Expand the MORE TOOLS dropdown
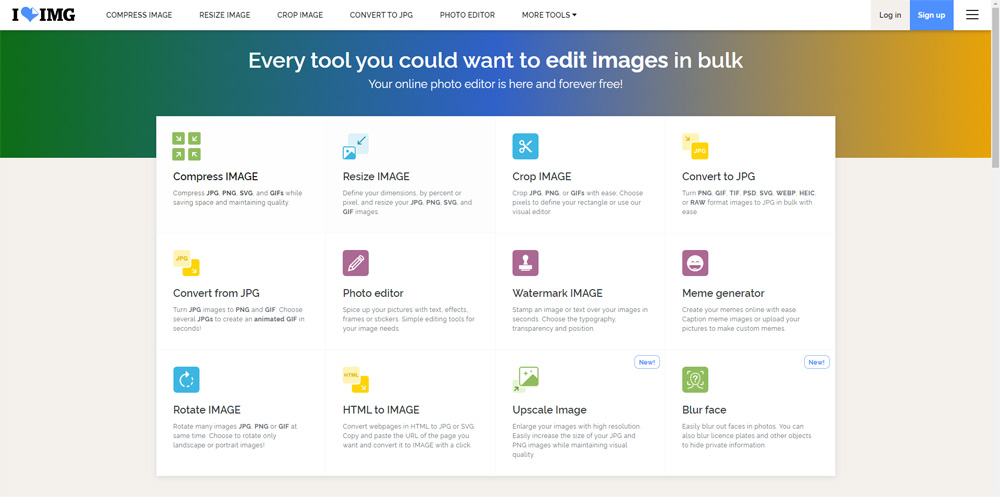Image resolution: width=1000 pixels, height=497 pixels. (549, 15)
